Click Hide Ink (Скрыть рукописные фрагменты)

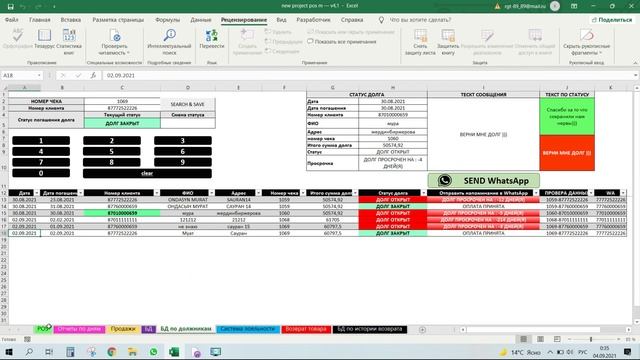coord(586,42)
